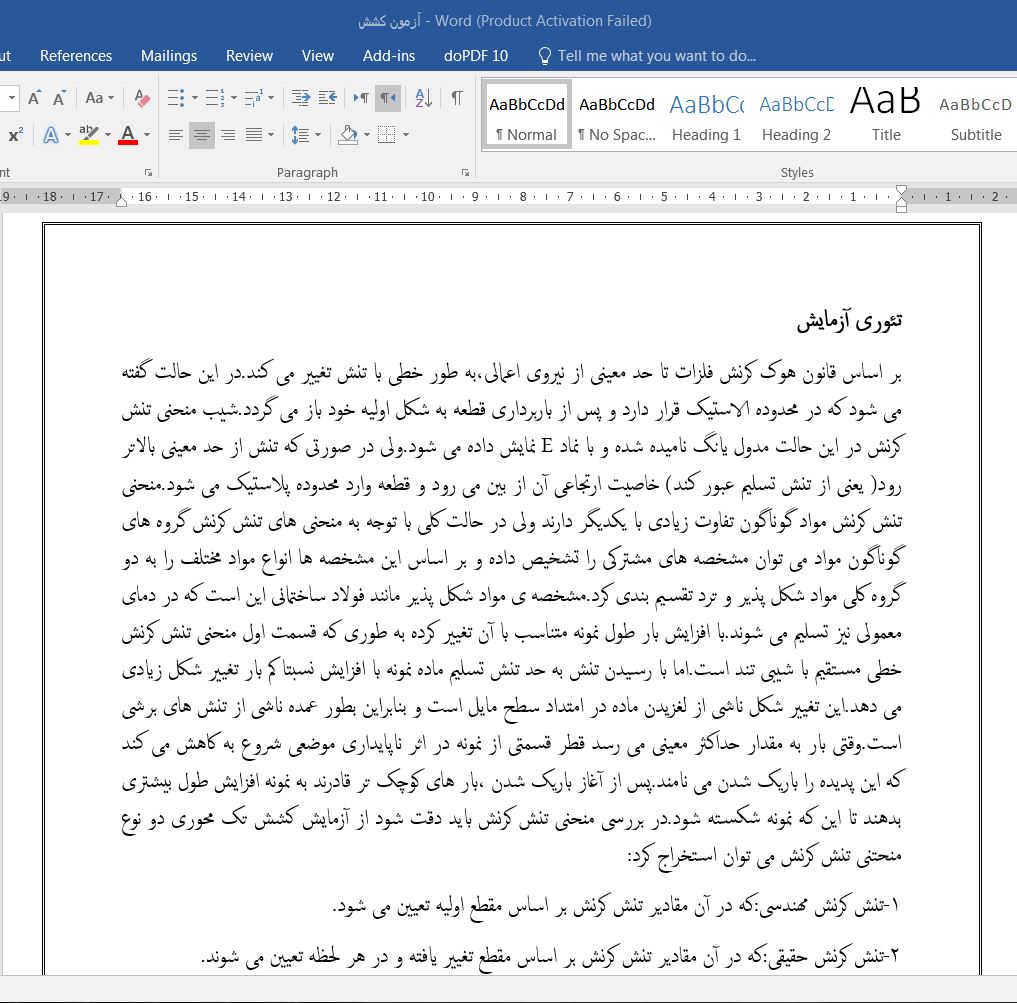Open the Add-ins tab
The image size is (1017, 1003).
[x=389, y=56]
